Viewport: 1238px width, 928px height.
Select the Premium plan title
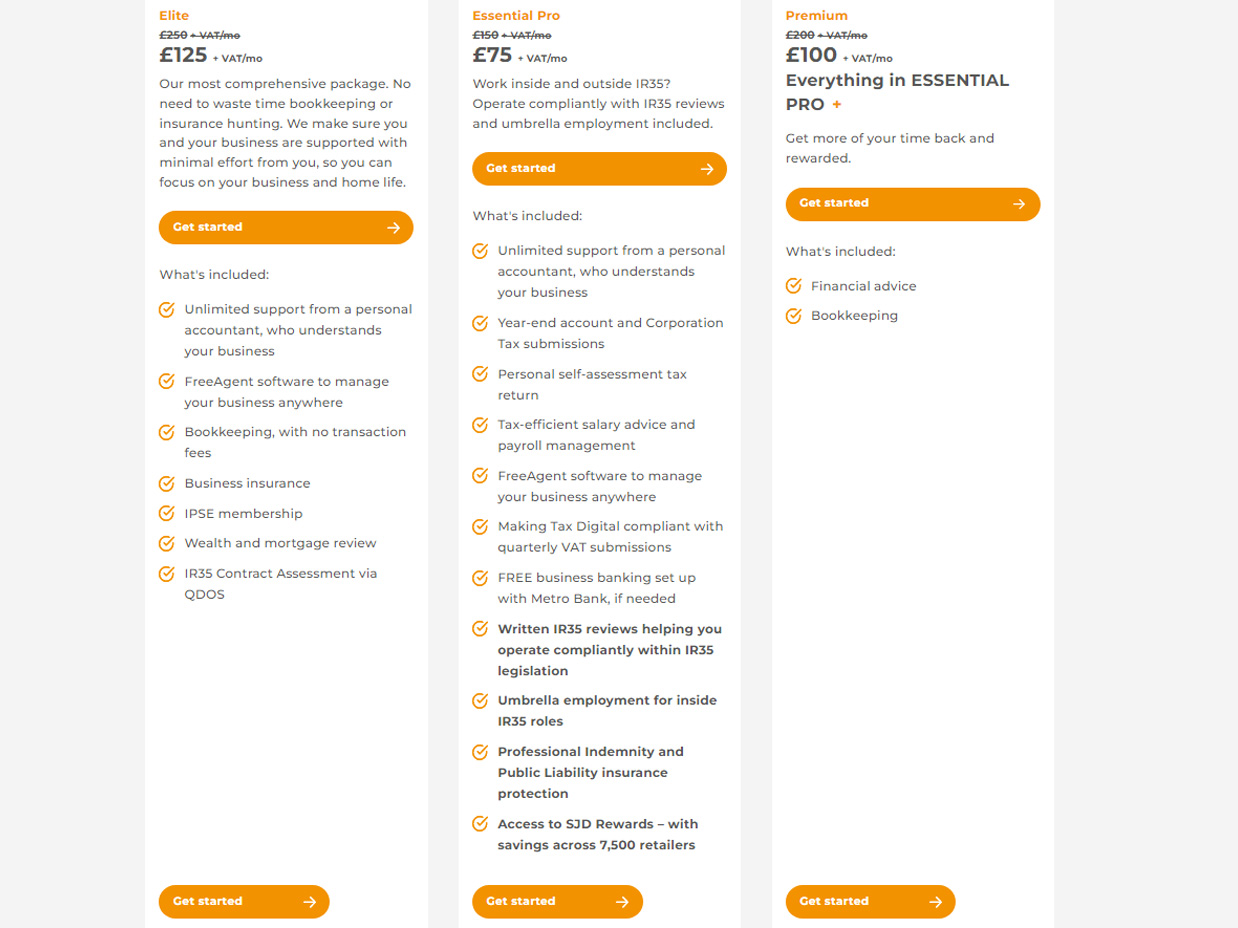pyautogui.click(x=816, y=16)
